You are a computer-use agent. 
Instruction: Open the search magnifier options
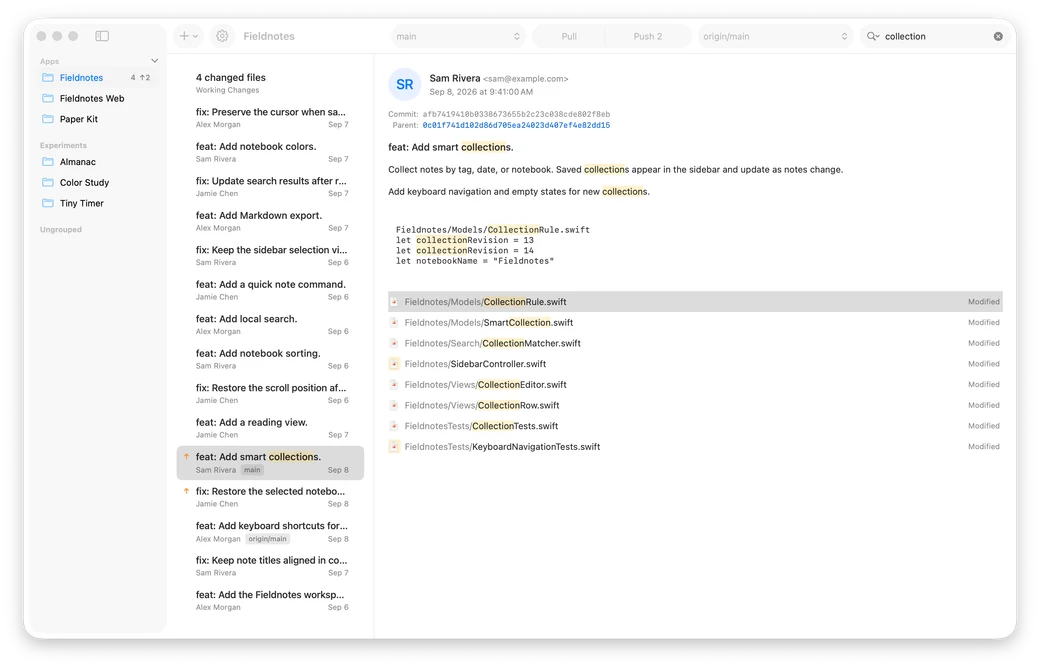pos(873,36)
